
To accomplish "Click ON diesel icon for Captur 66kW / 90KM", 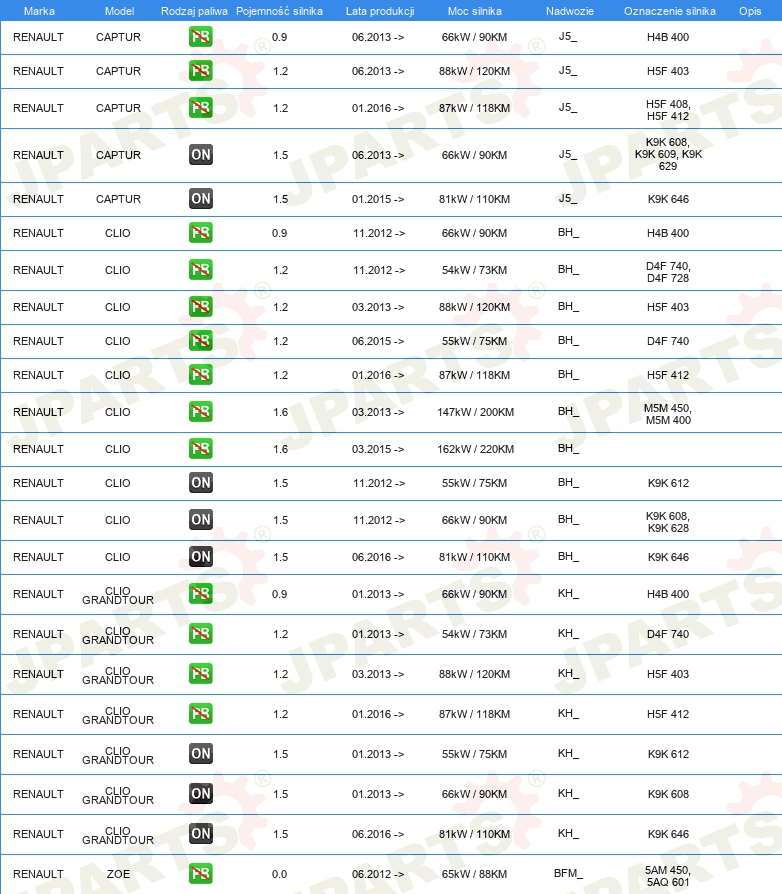I will [x=201, y=155].
